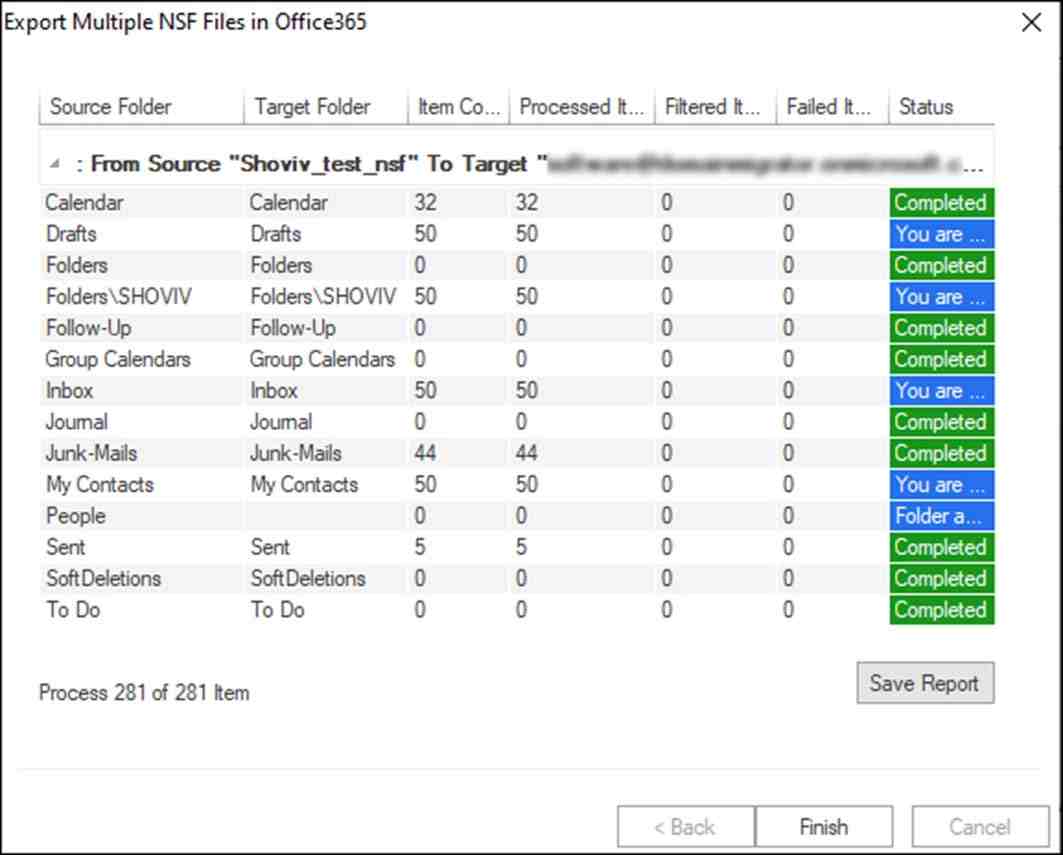
Task: Select the My Contacts target folder cell
Action: 304,485
